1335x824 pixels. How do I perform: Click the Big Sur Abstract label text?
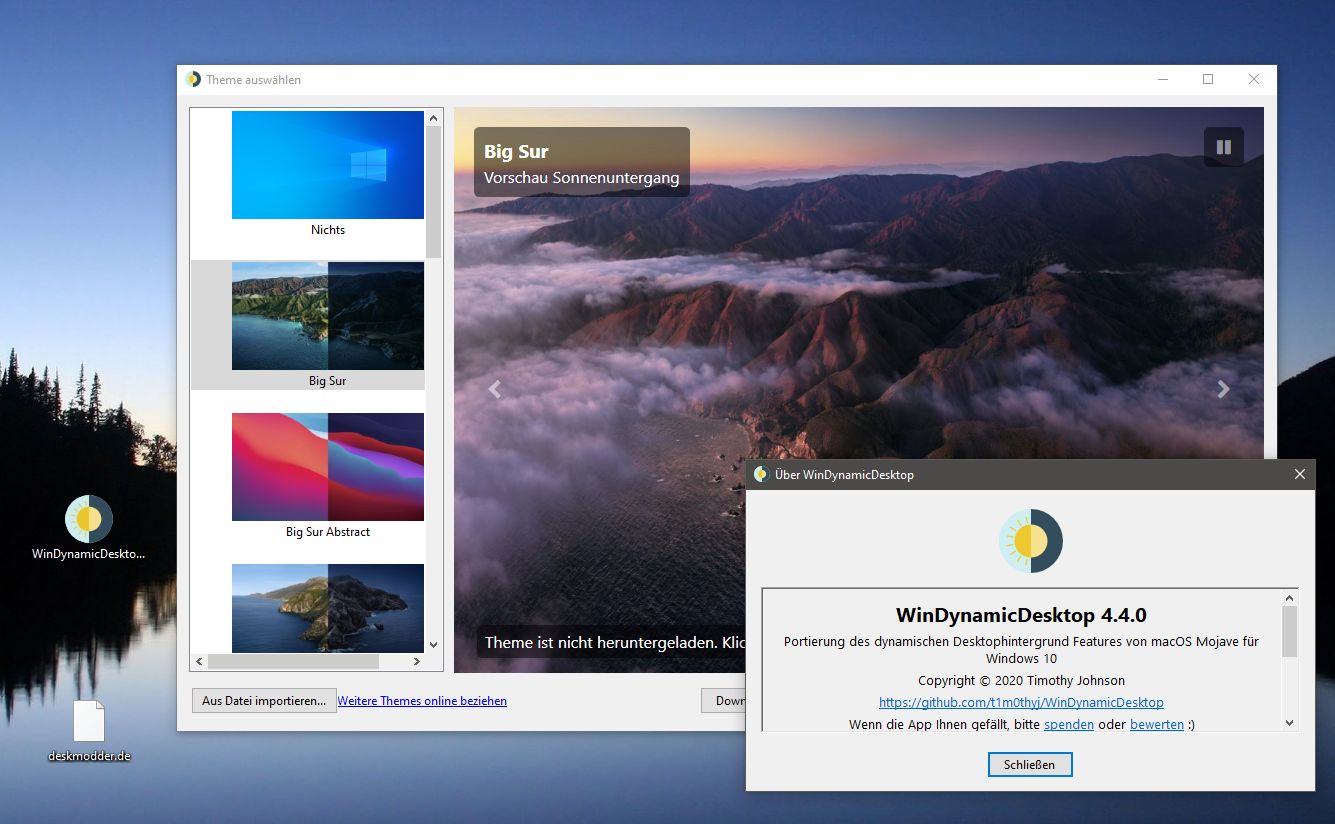(328, 532)
